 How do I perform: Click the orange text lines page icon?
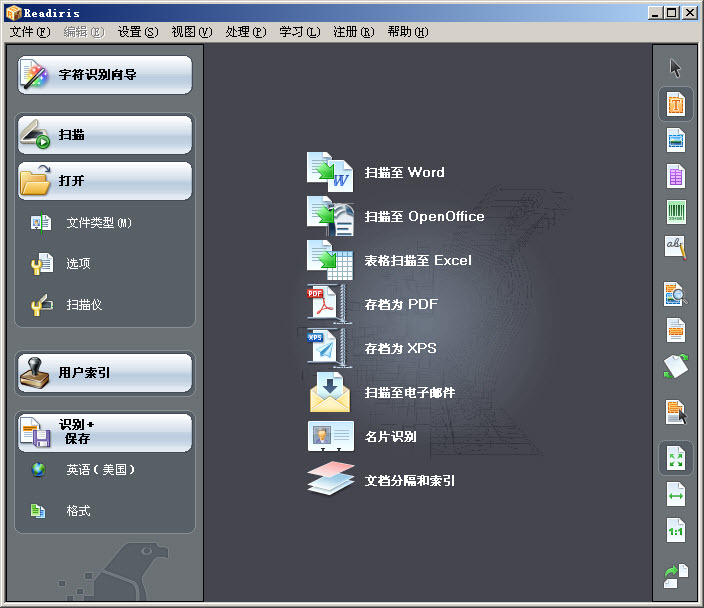[x=675, y=330]
